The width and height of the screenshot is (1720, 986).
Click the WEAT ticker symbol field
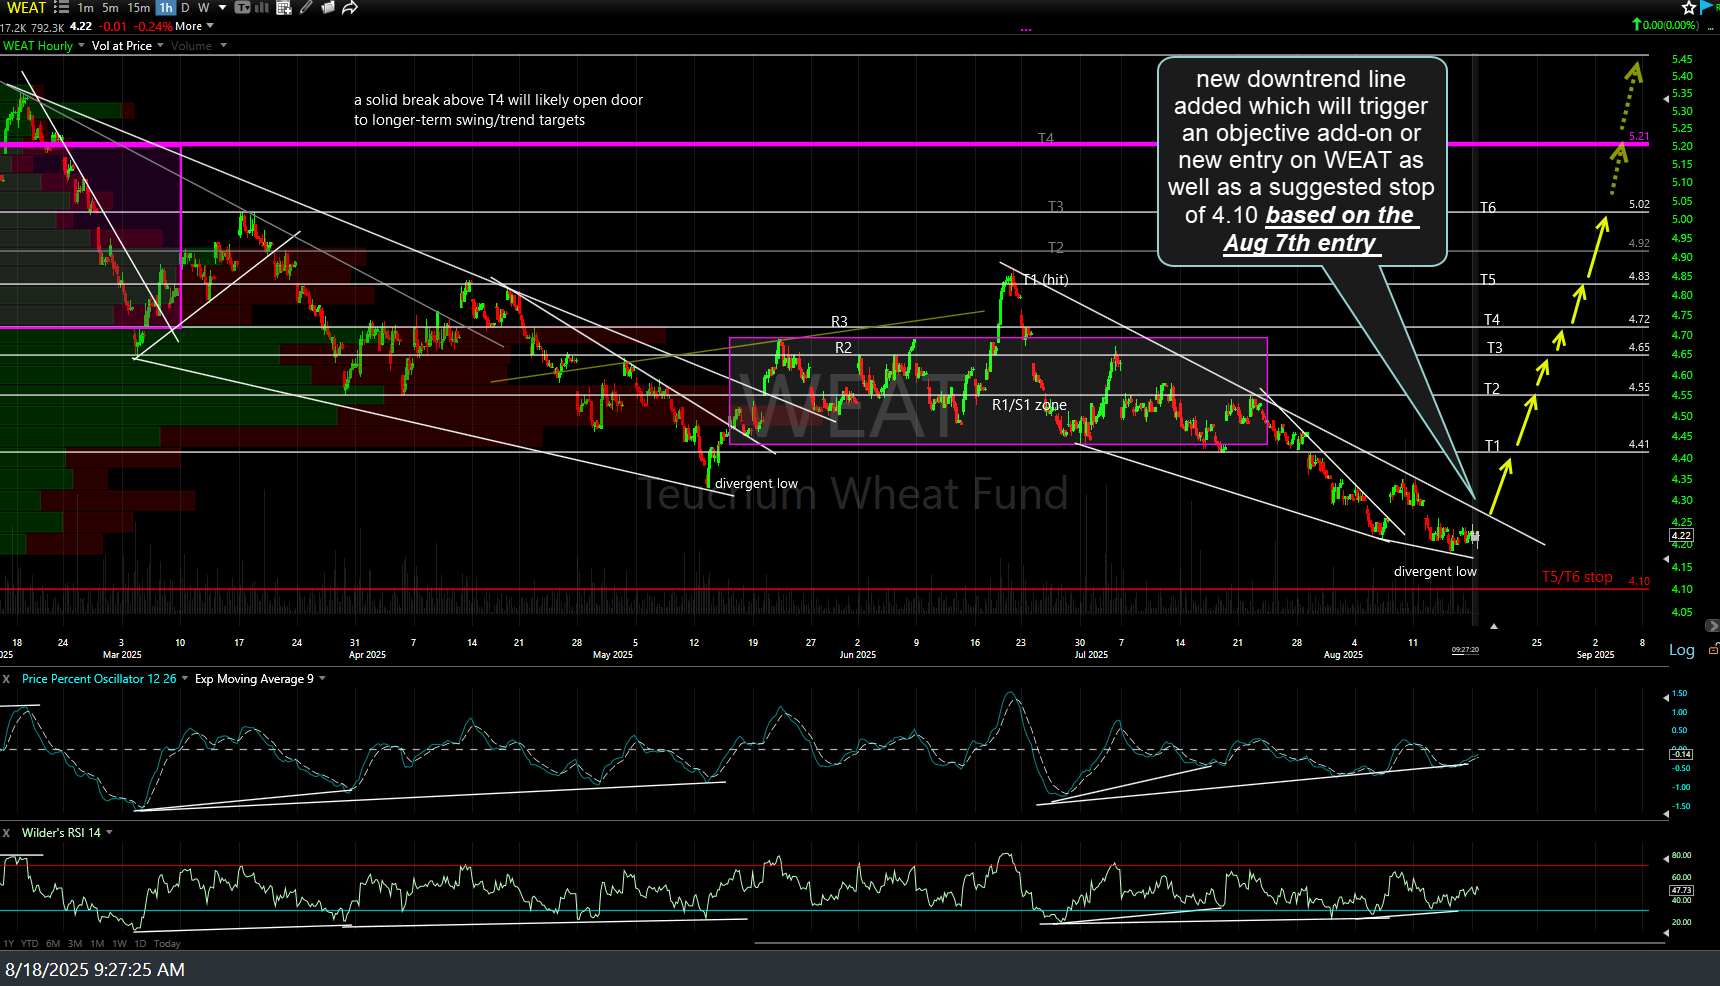tap(26, 7)
